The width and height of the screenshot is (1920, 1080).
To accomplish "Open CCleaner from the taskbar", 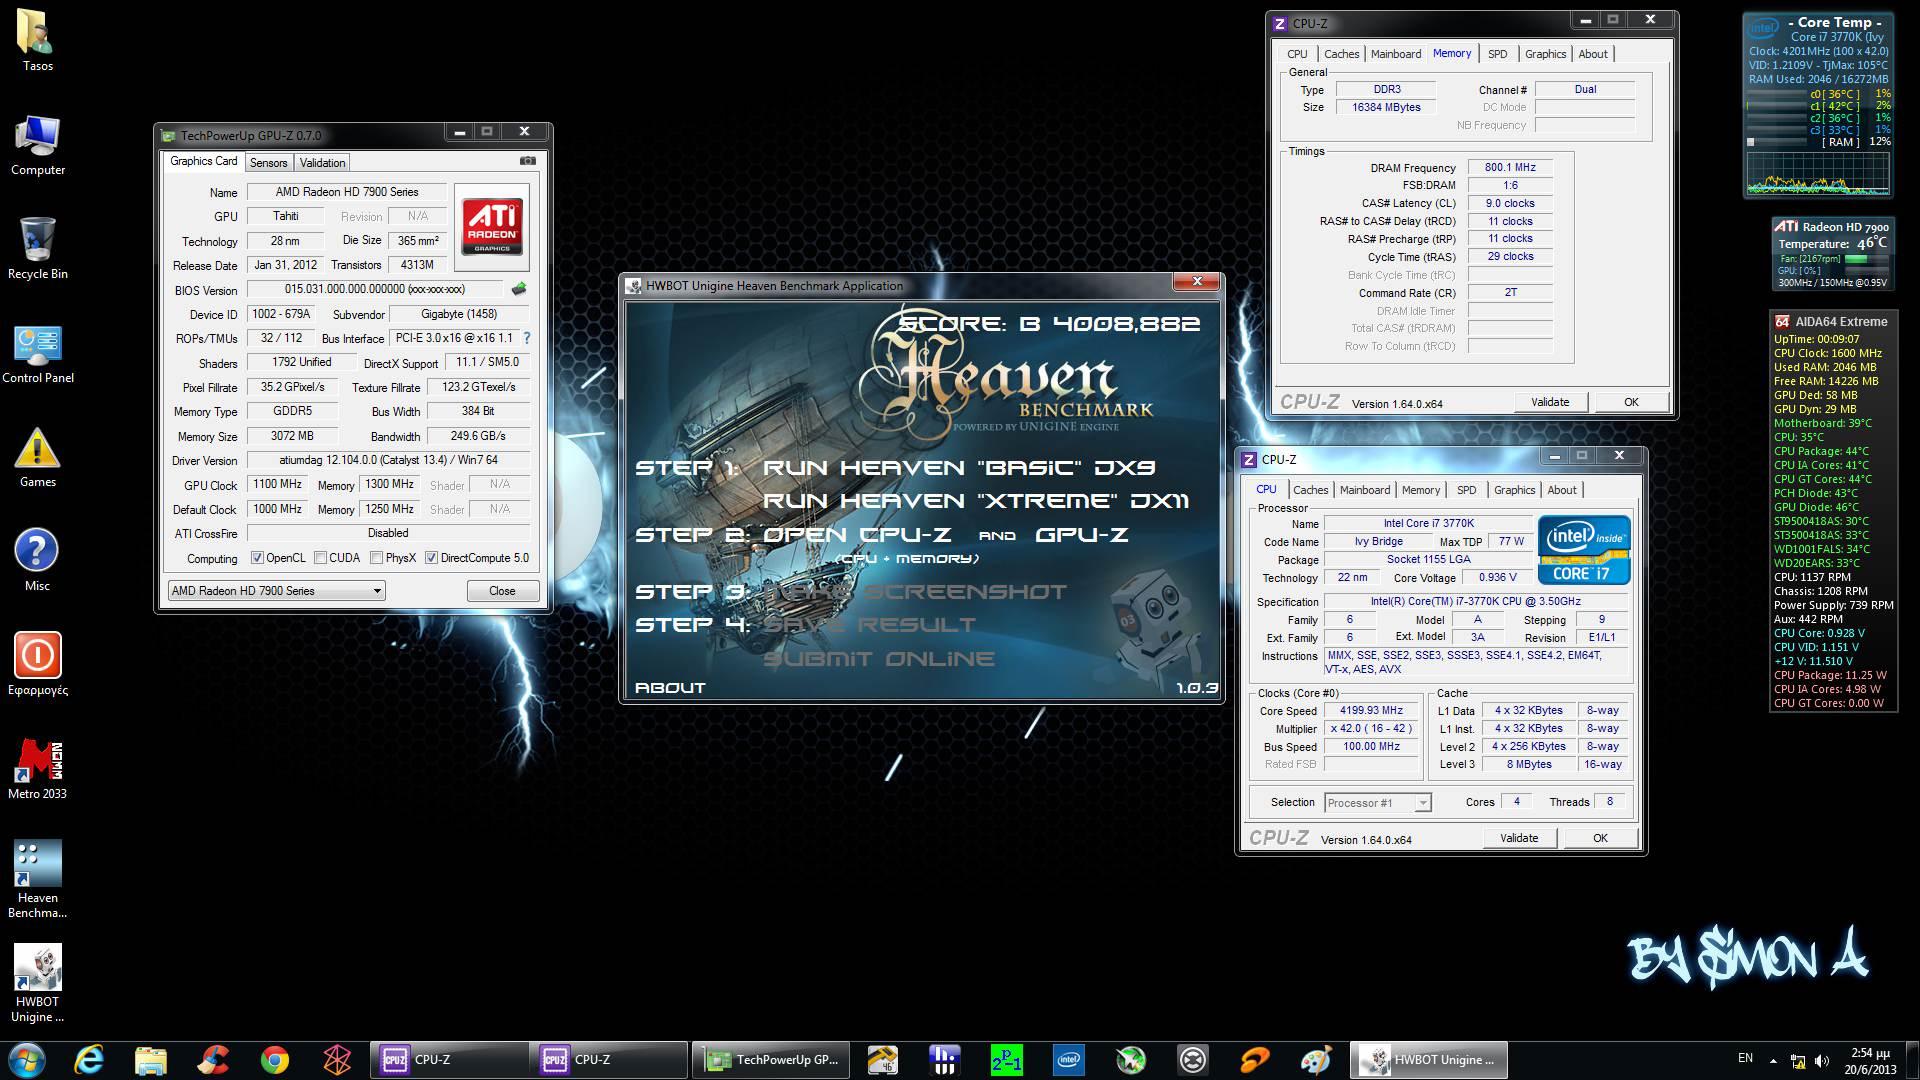I will 213,1059.
